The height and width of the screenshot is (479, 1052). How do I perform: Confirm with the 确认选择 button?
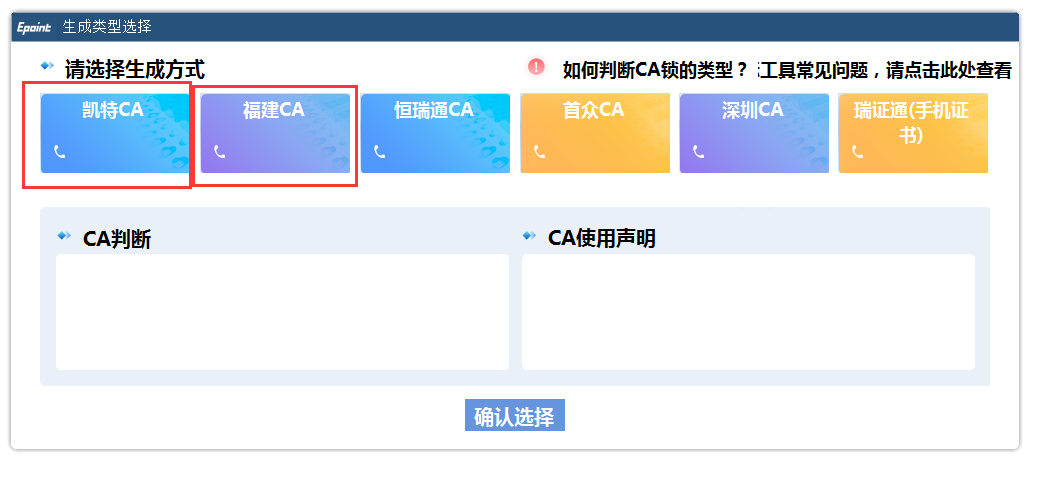pyautogui.click(x=515, y=415)
